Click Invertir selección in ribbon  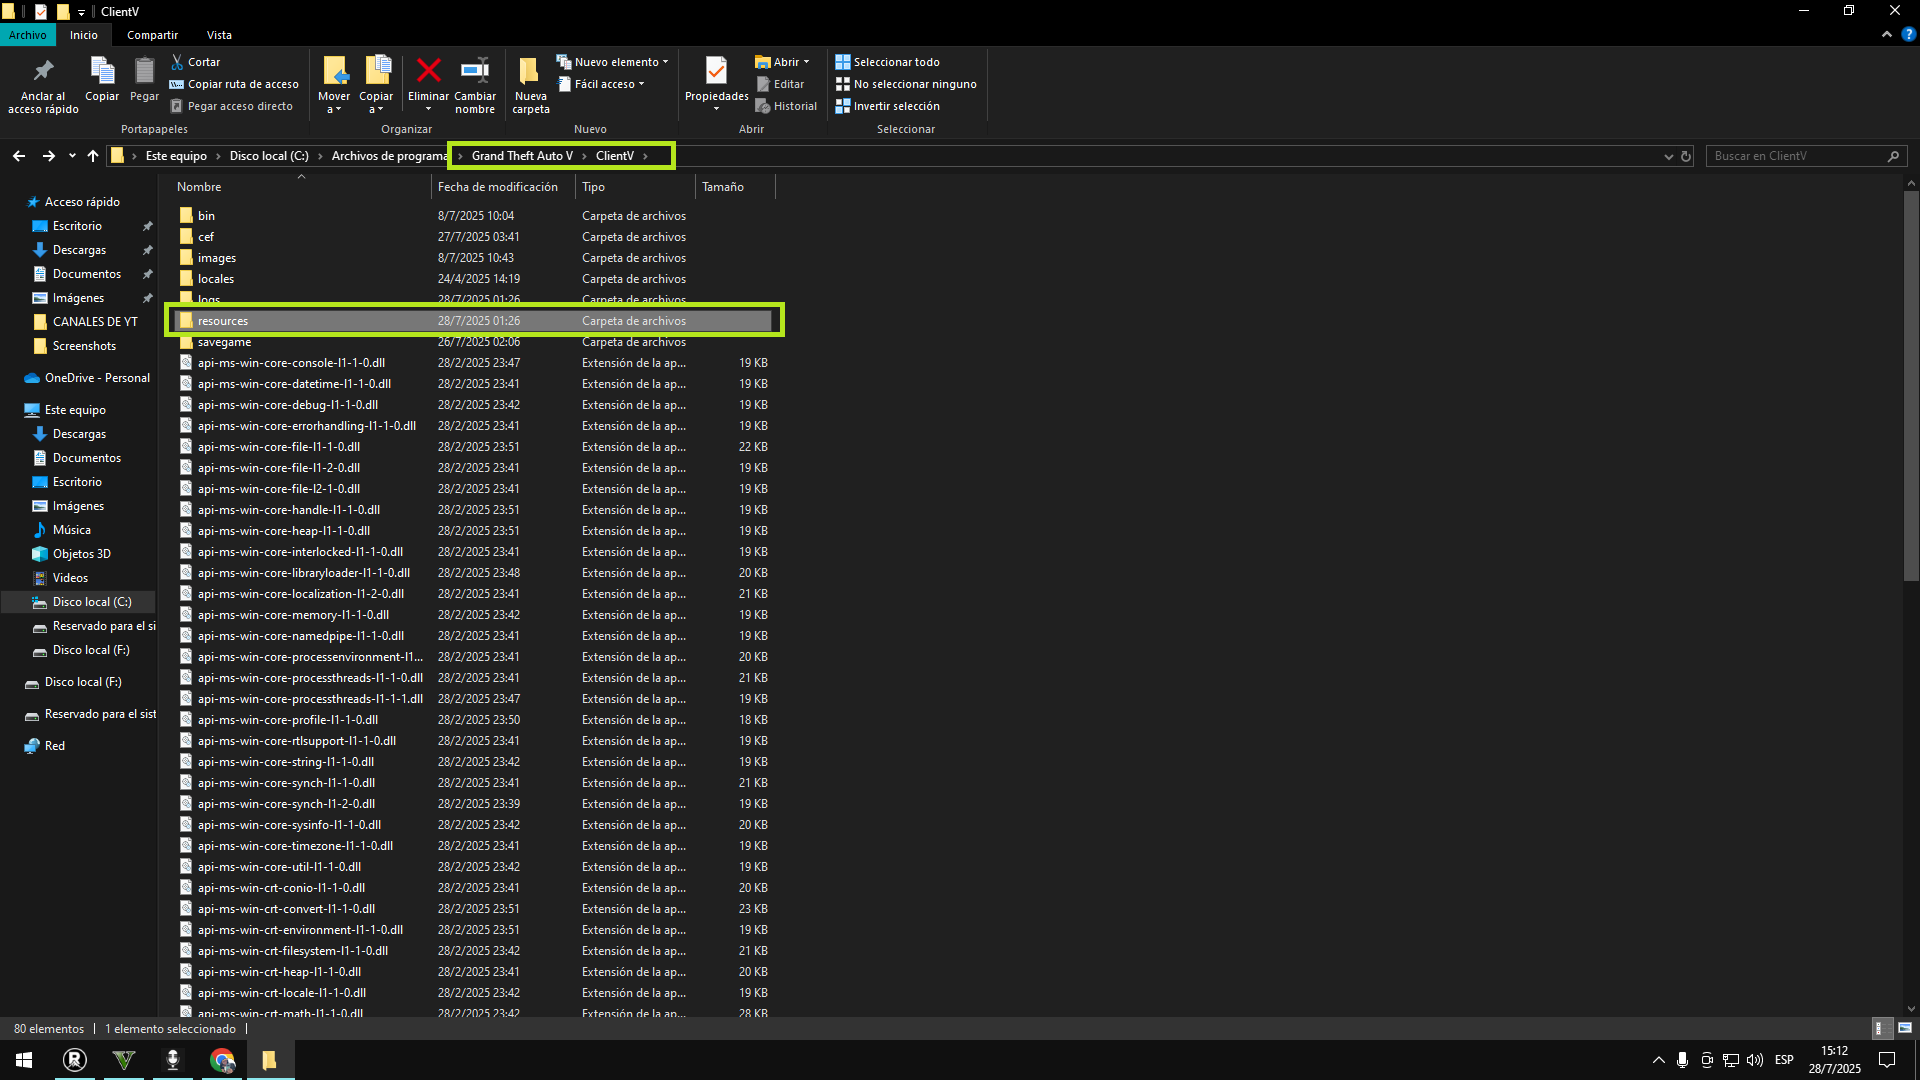click(x=895, y=106)
